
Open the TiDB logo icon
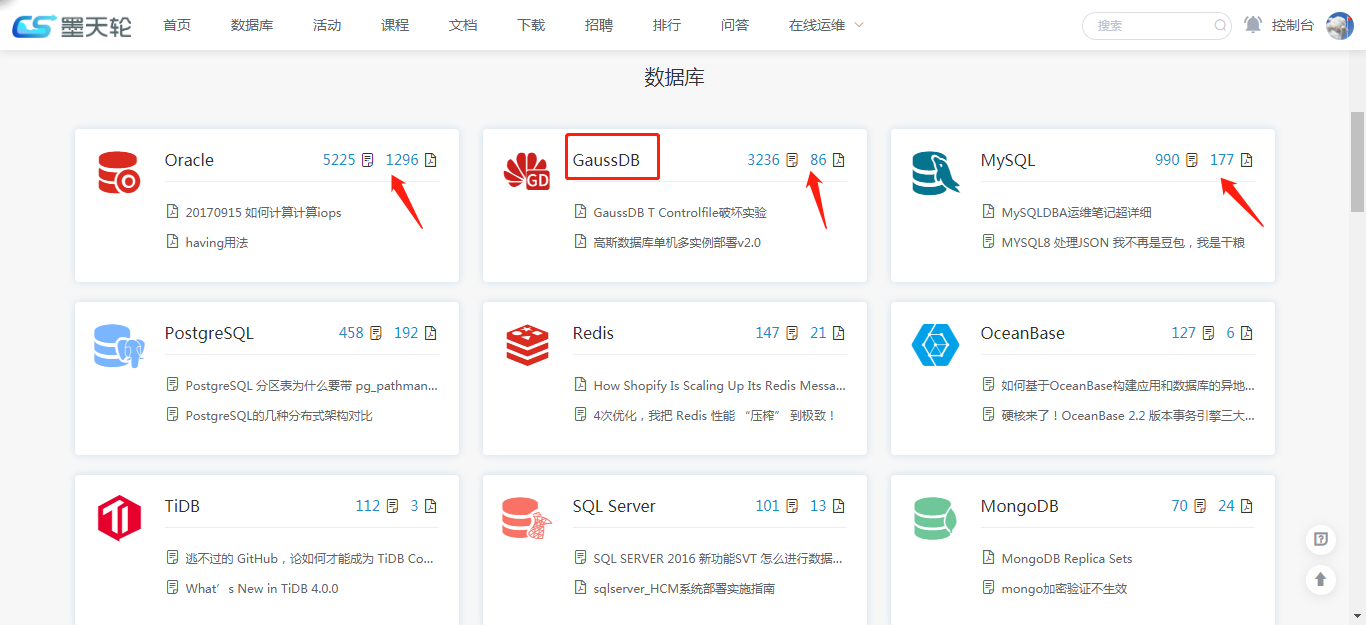119,518
